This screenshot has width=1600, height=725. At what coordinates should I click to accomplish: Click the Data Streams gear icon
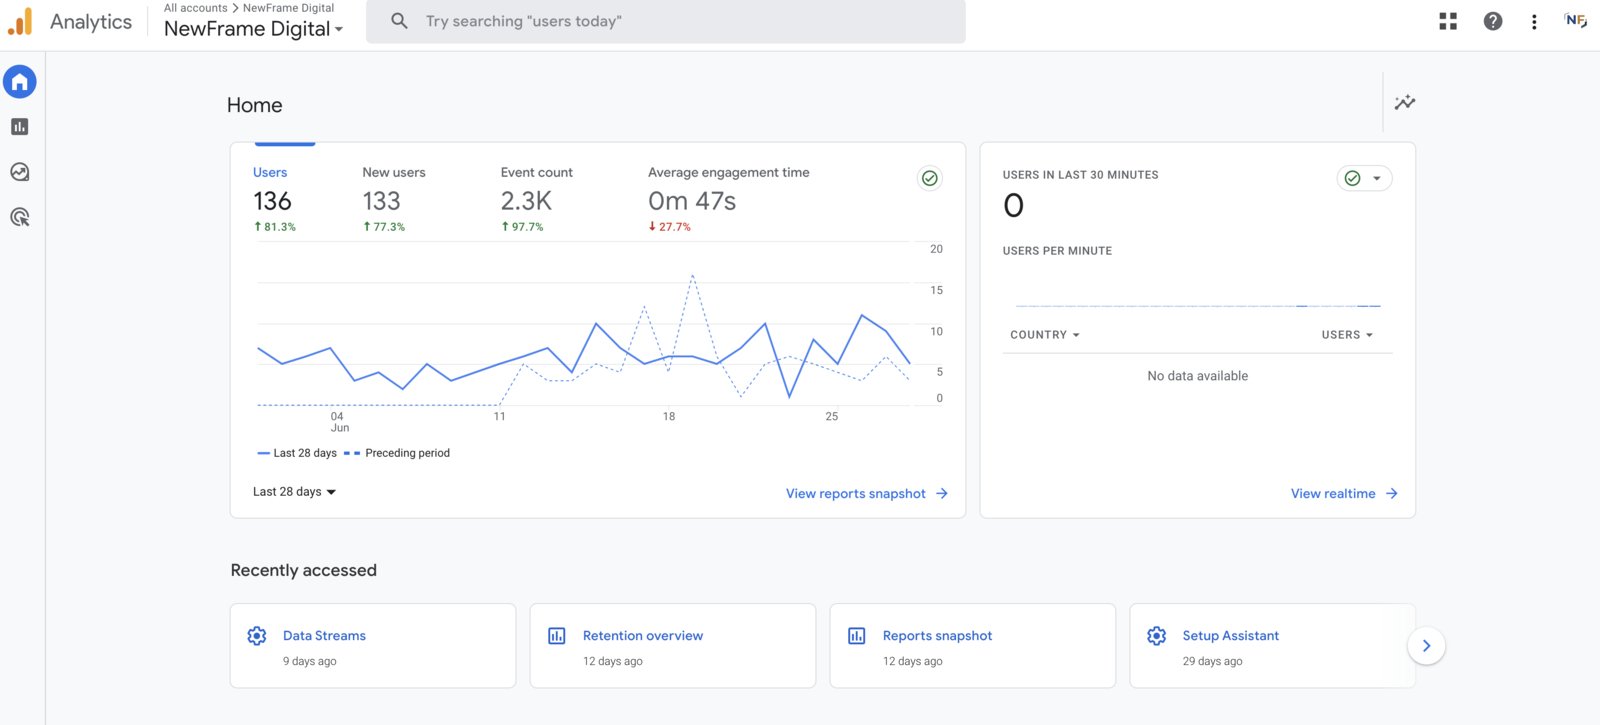click(x=257, y=636)
